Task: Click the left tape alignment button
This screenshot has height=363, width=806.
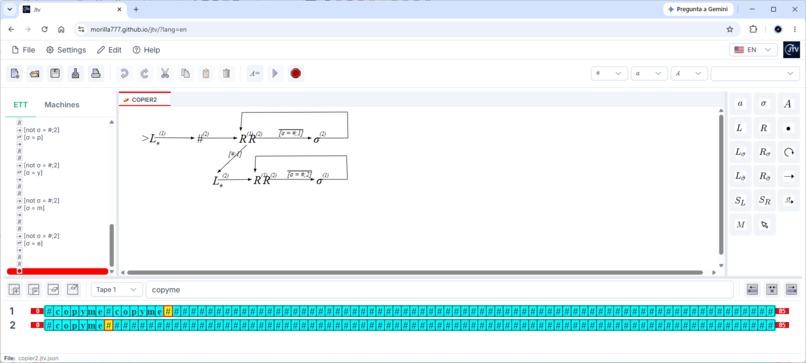Action: [752, 289]
